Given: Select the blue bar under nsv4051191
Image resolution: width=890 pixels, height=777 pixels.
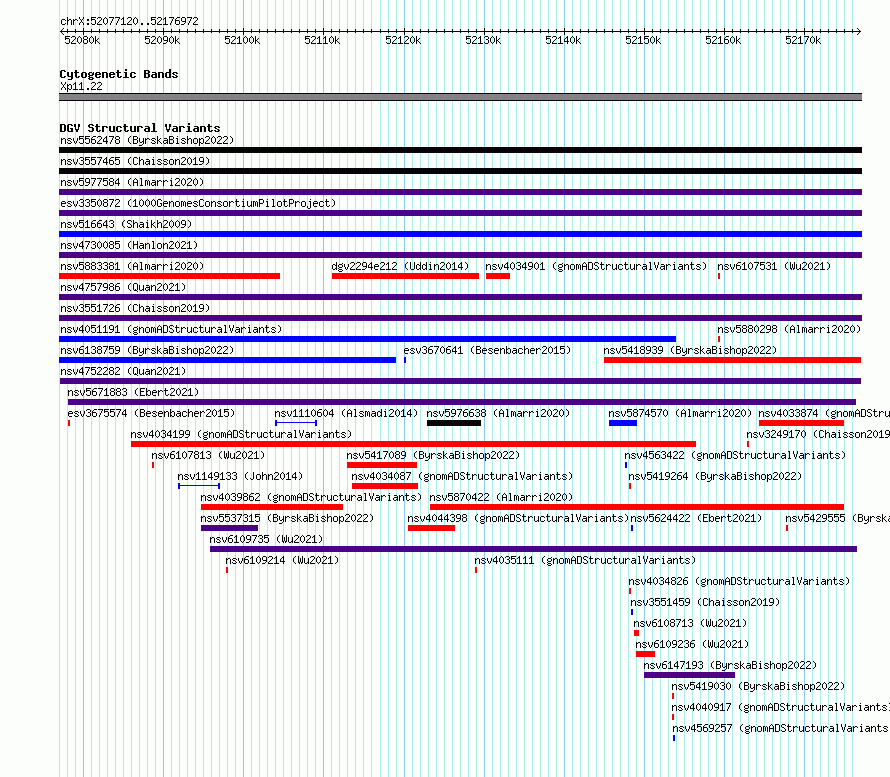Looking at the screenshot, I should [368, 339].
